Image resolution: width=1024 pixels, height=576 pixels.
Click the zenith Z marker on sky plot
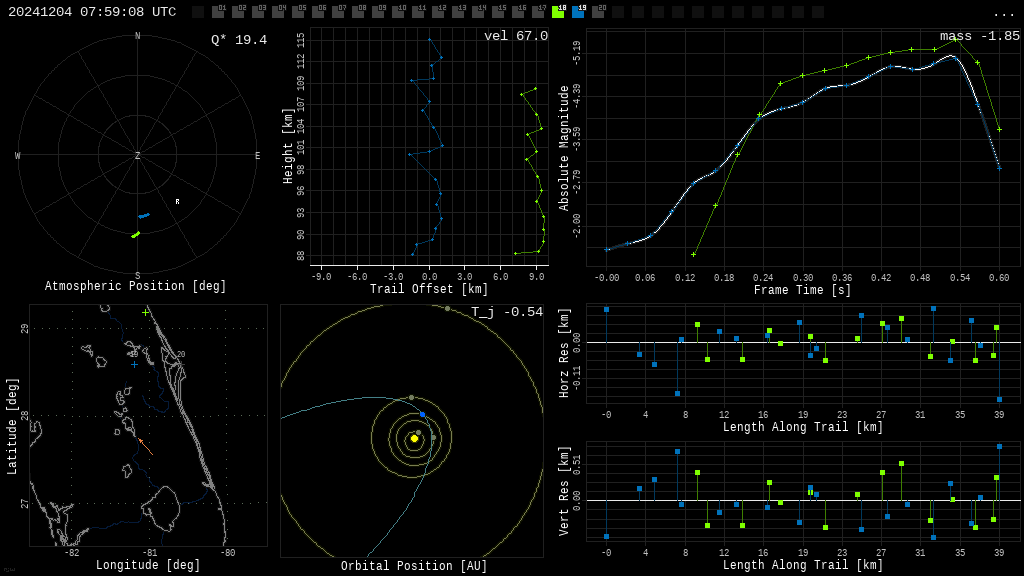pos(137,155)
